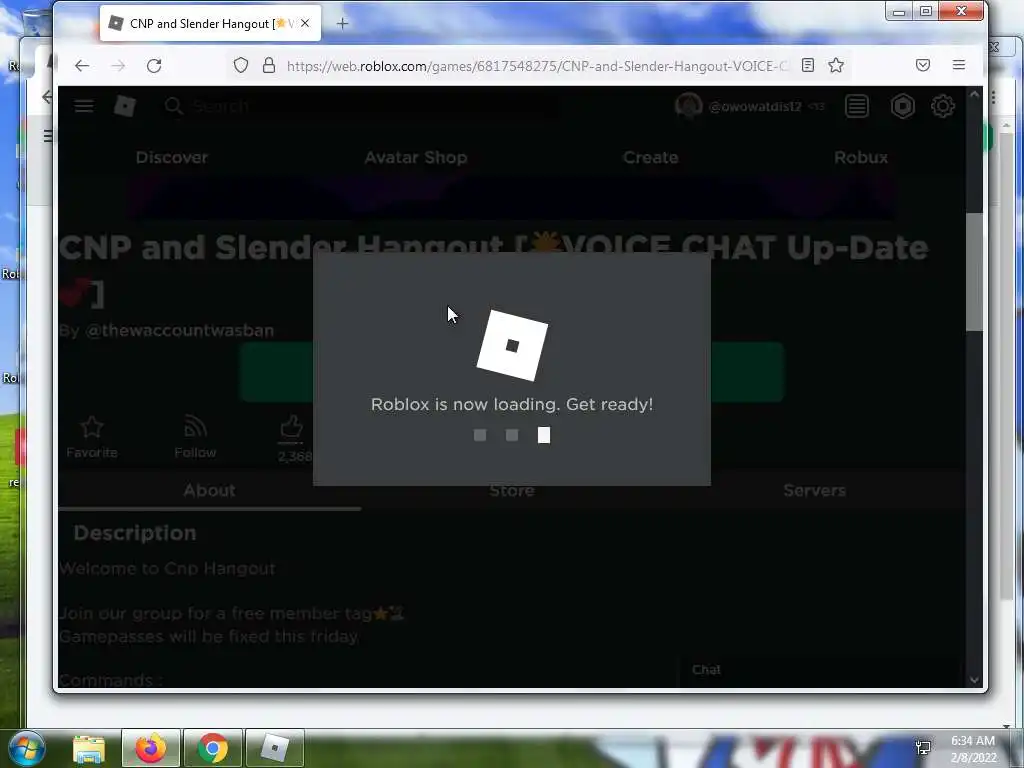Click the padlock site security icon
This screenshot has height=768, width=1024.
(x=268, y=65)
